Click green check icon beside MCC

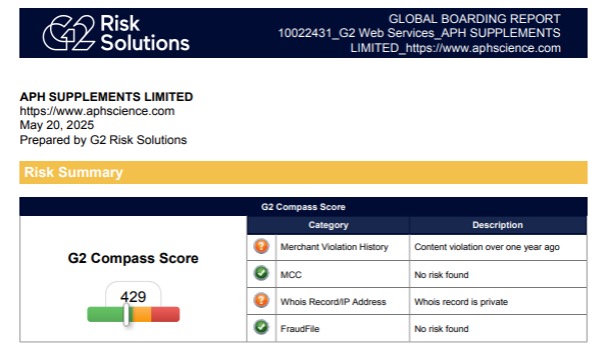coord(261,273)
